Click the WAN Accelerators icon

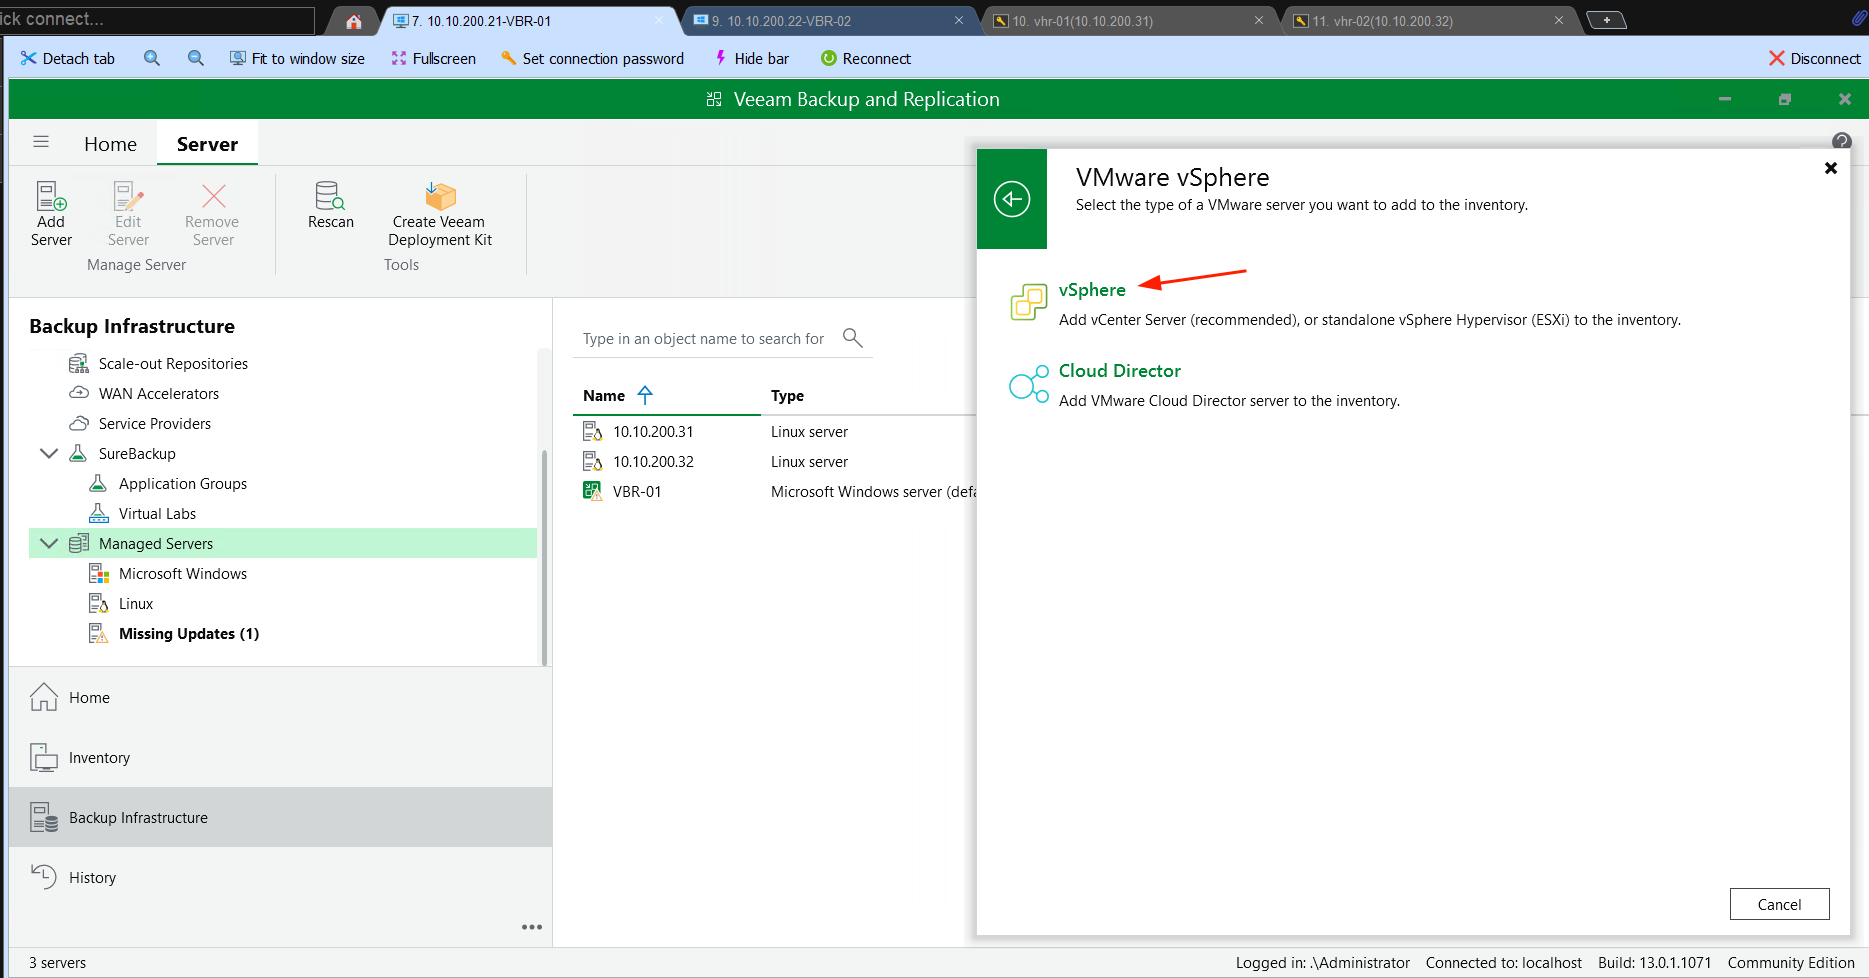pos(79,393)
